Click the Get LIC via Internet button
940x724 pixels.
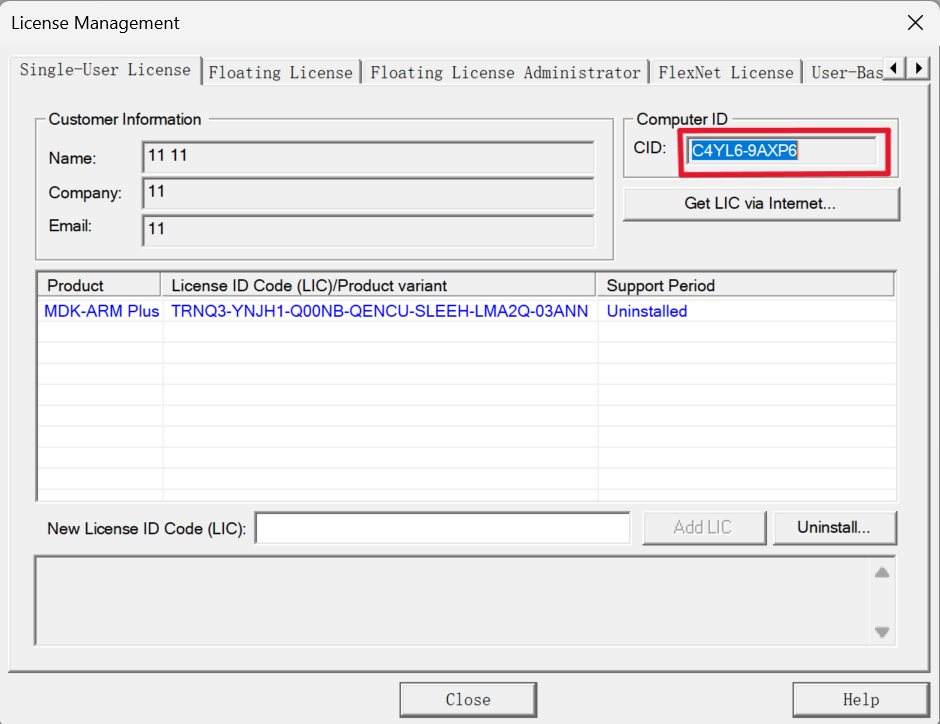point(761,204)
